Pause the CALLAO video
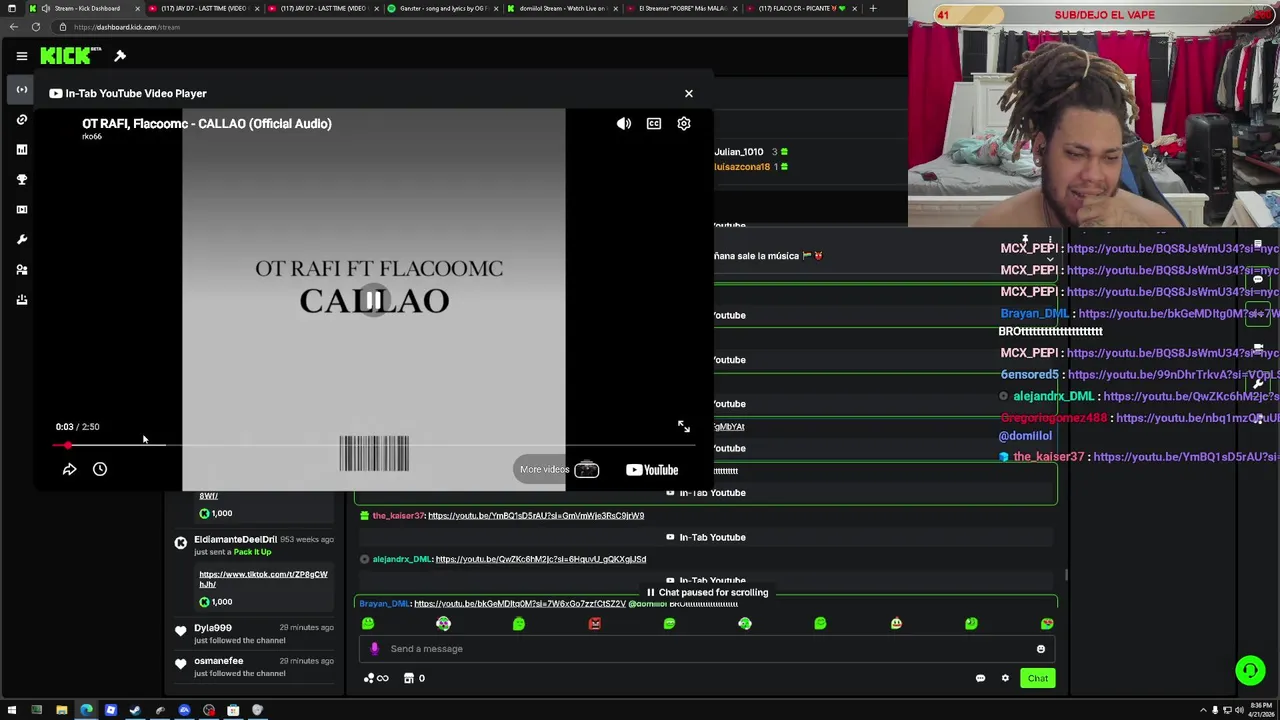The image size is (1280, 720). tap(373, 300)
